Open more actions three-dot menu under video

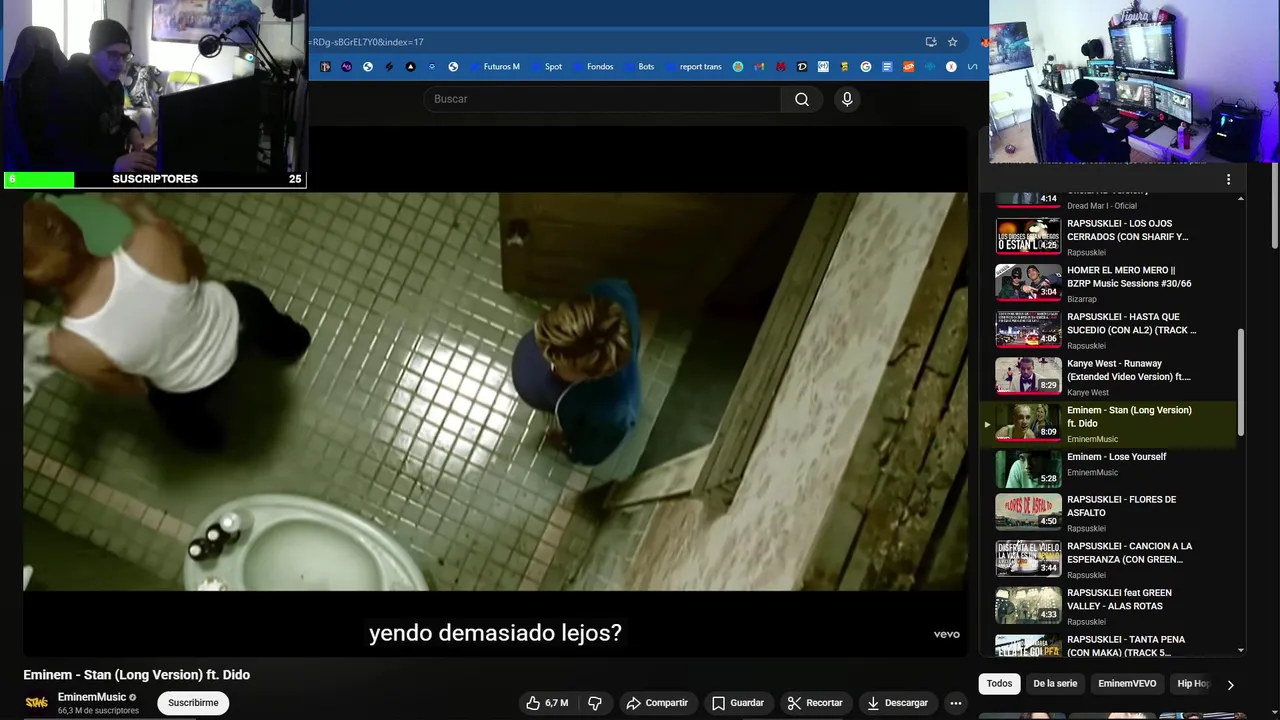[x=956, y=703]
